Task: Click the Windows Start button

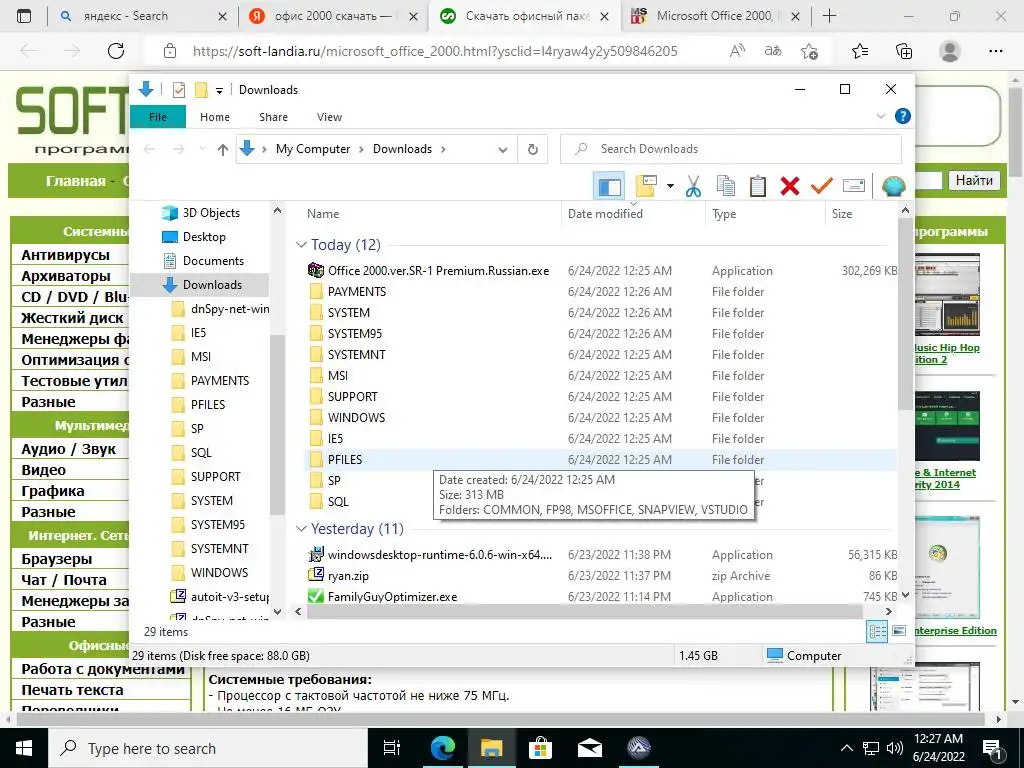Action: click(x=24, y=748)
